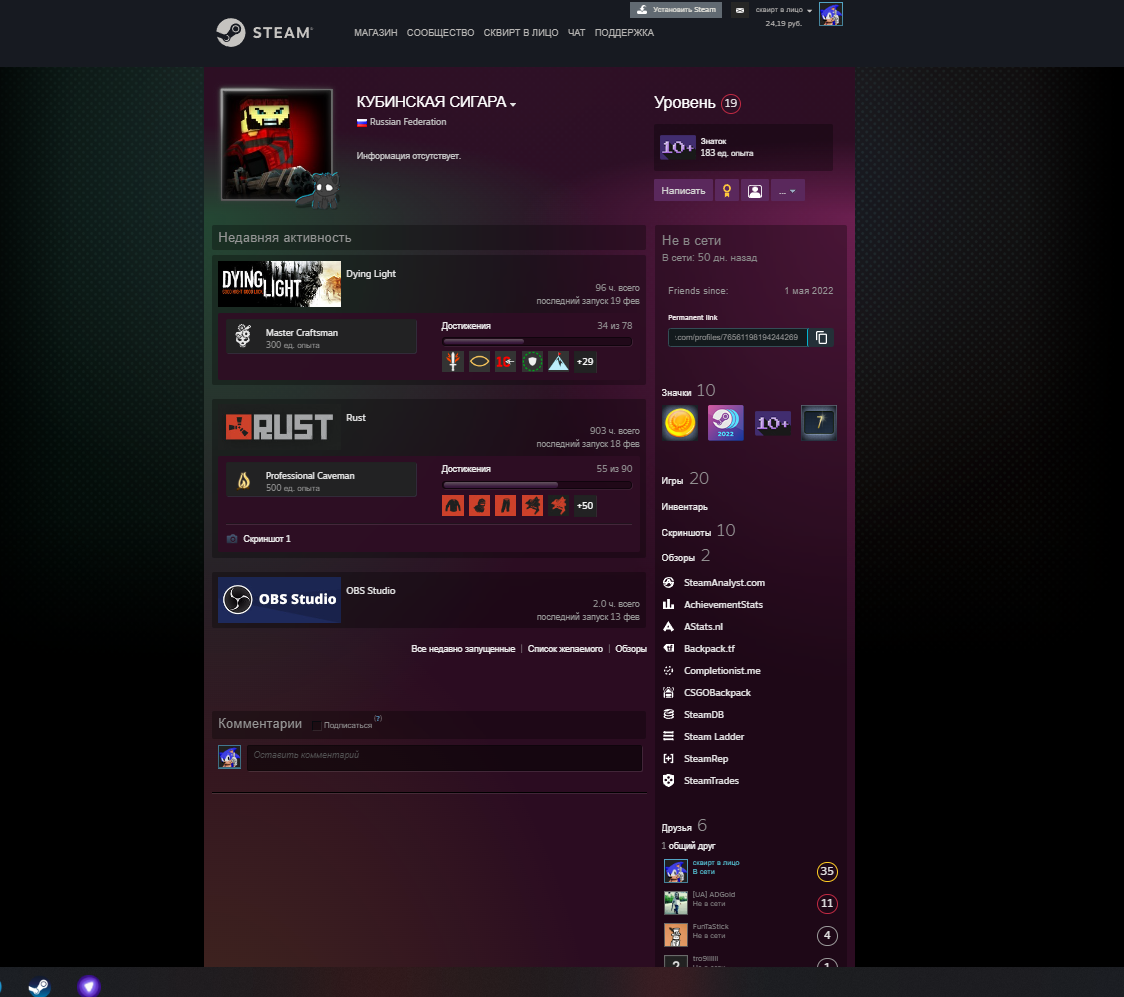The image size is (1124, 997).
Task: Click the profile avatar image
Action: [x=277, y=145]
